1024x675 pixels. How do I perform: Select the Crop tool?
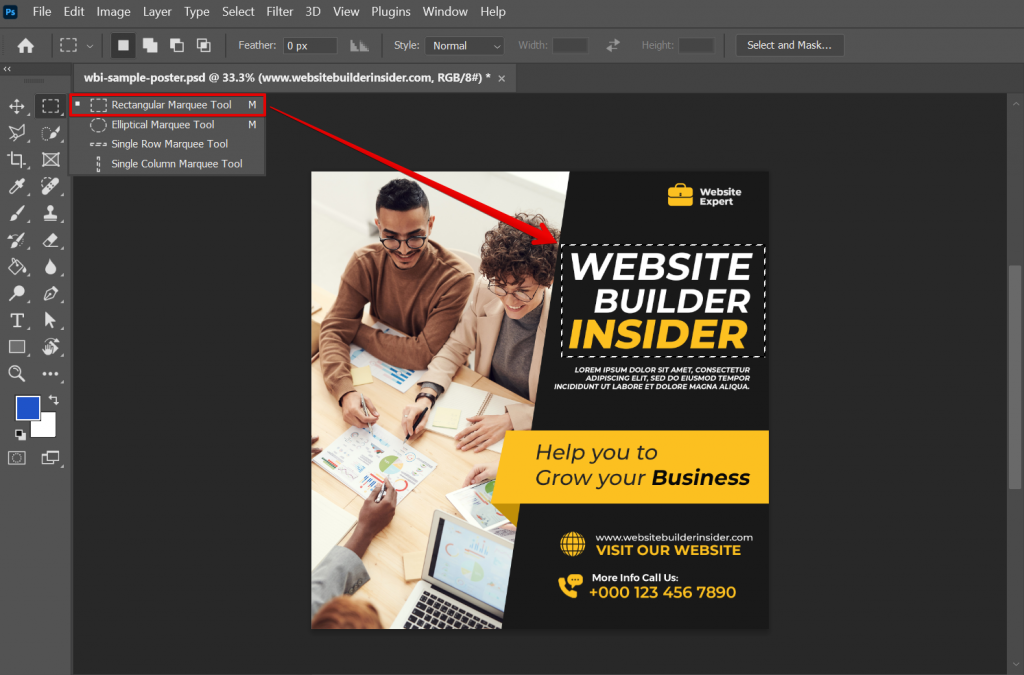[16, 159]
